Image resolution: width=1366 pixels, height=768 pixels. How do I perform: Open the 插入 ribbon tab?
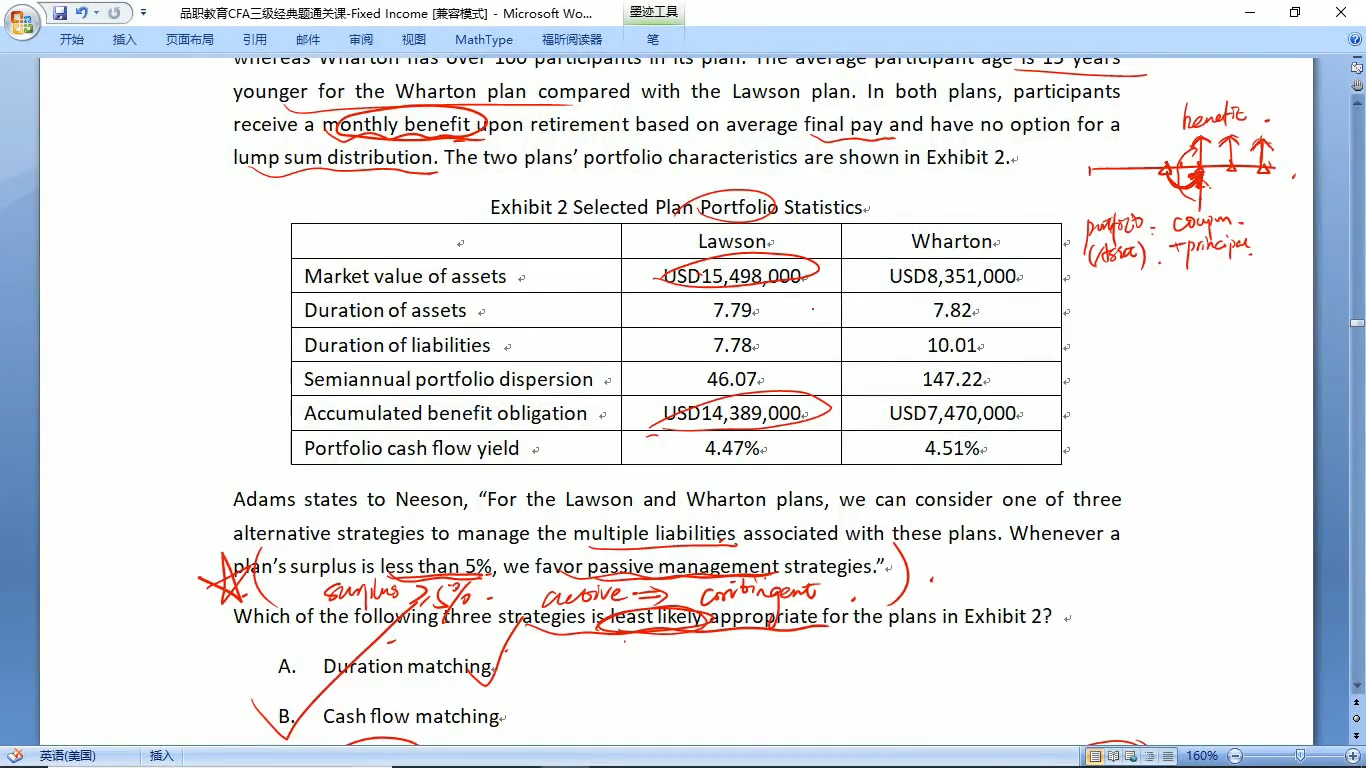[125, 40]
